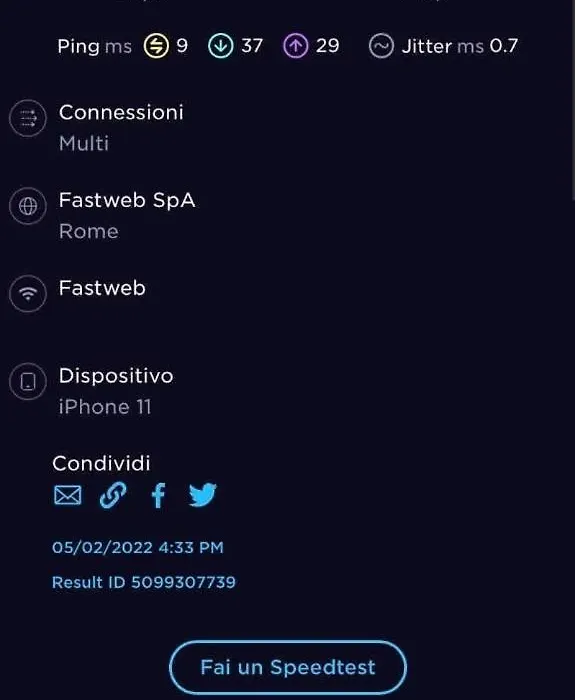The height and width of the screenshot is (700, 575).
Task: Click the Wi-Fi icon beside Fastweb
Action: pyautogui.click(x=28, y=294)
